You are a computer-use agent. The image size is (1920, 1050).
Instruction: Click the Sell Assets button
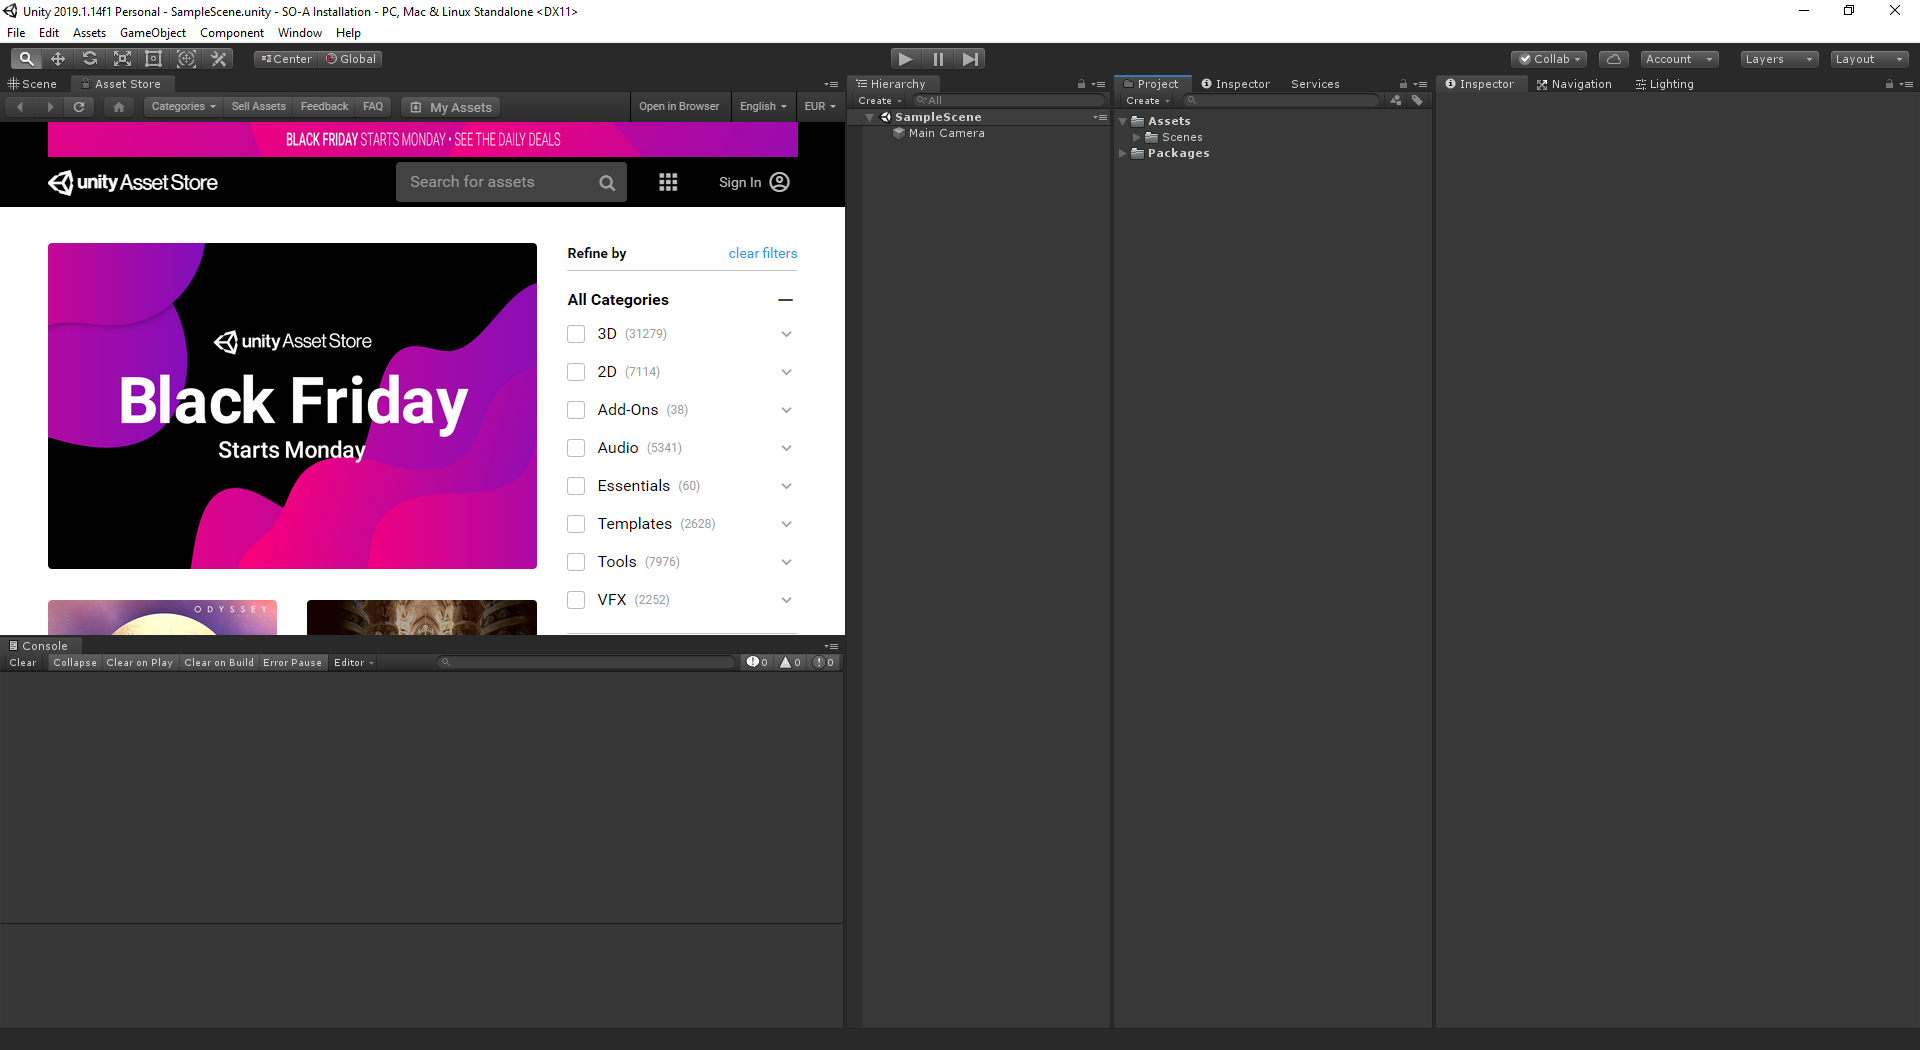[258, 106]
